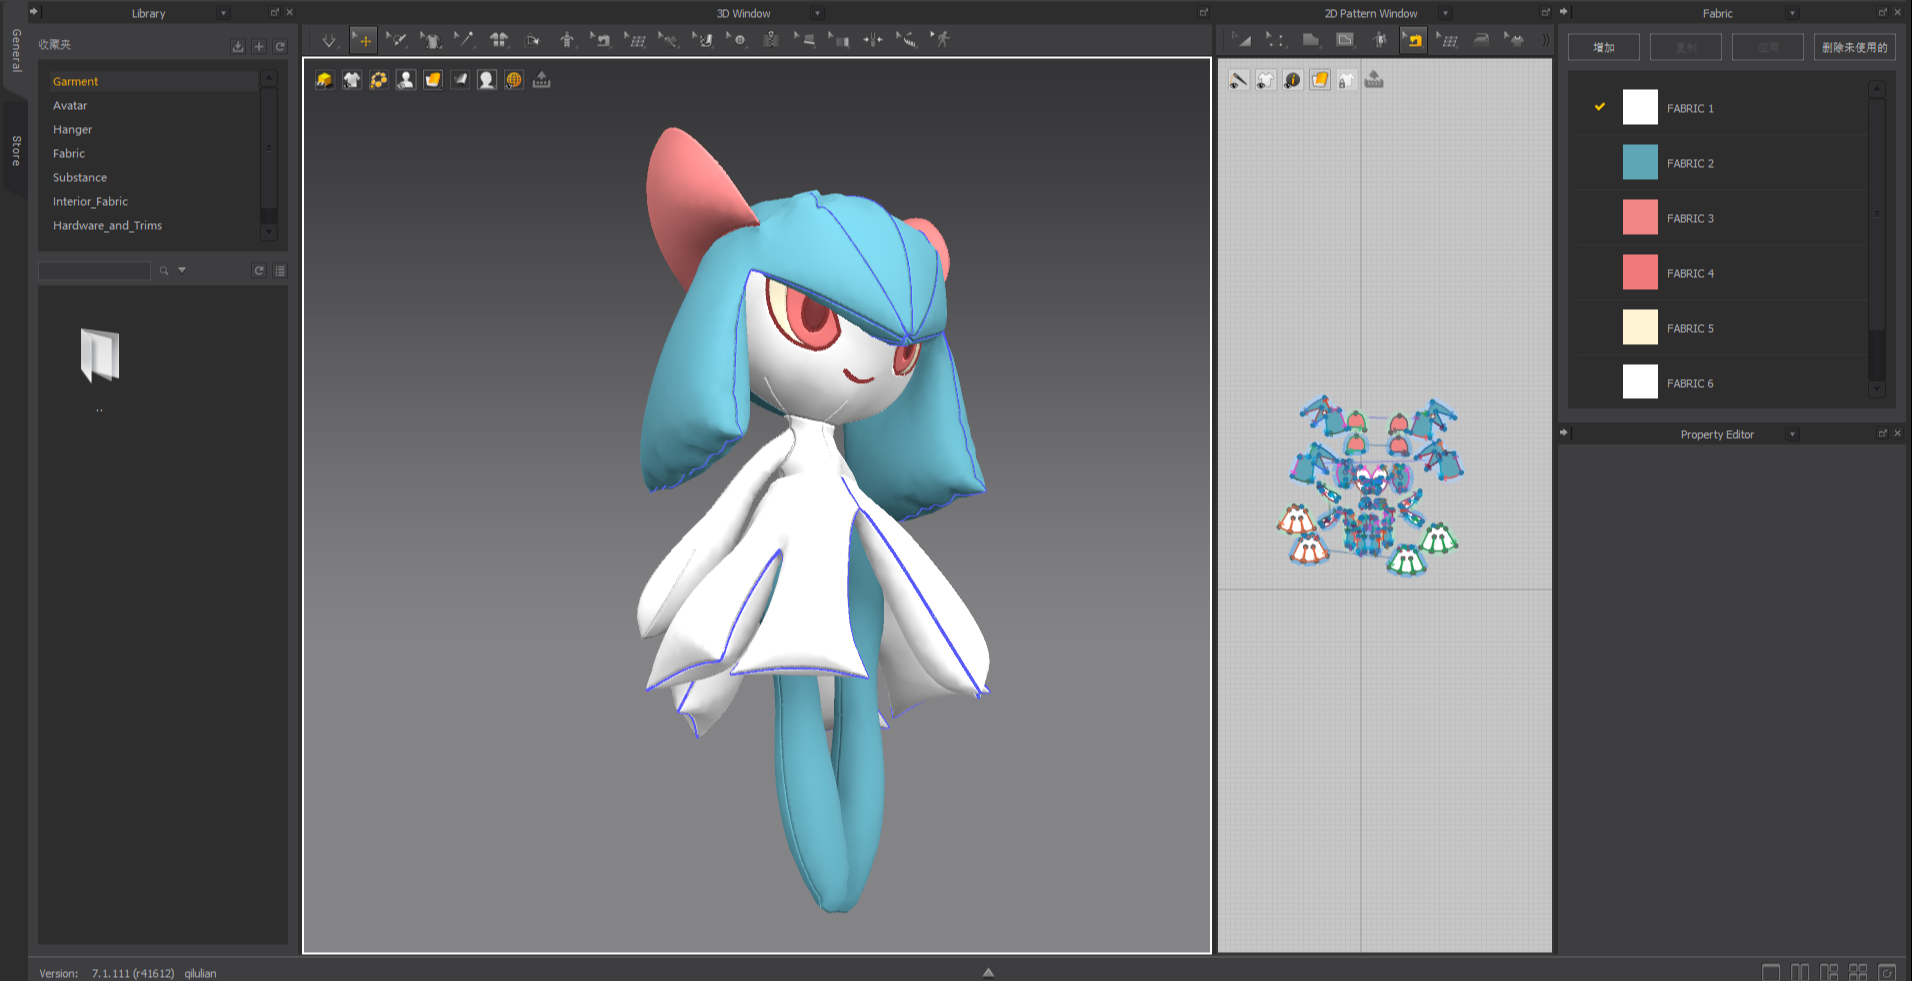
Task: Select the Fold Arrangement needle tool
Action: 465,40
